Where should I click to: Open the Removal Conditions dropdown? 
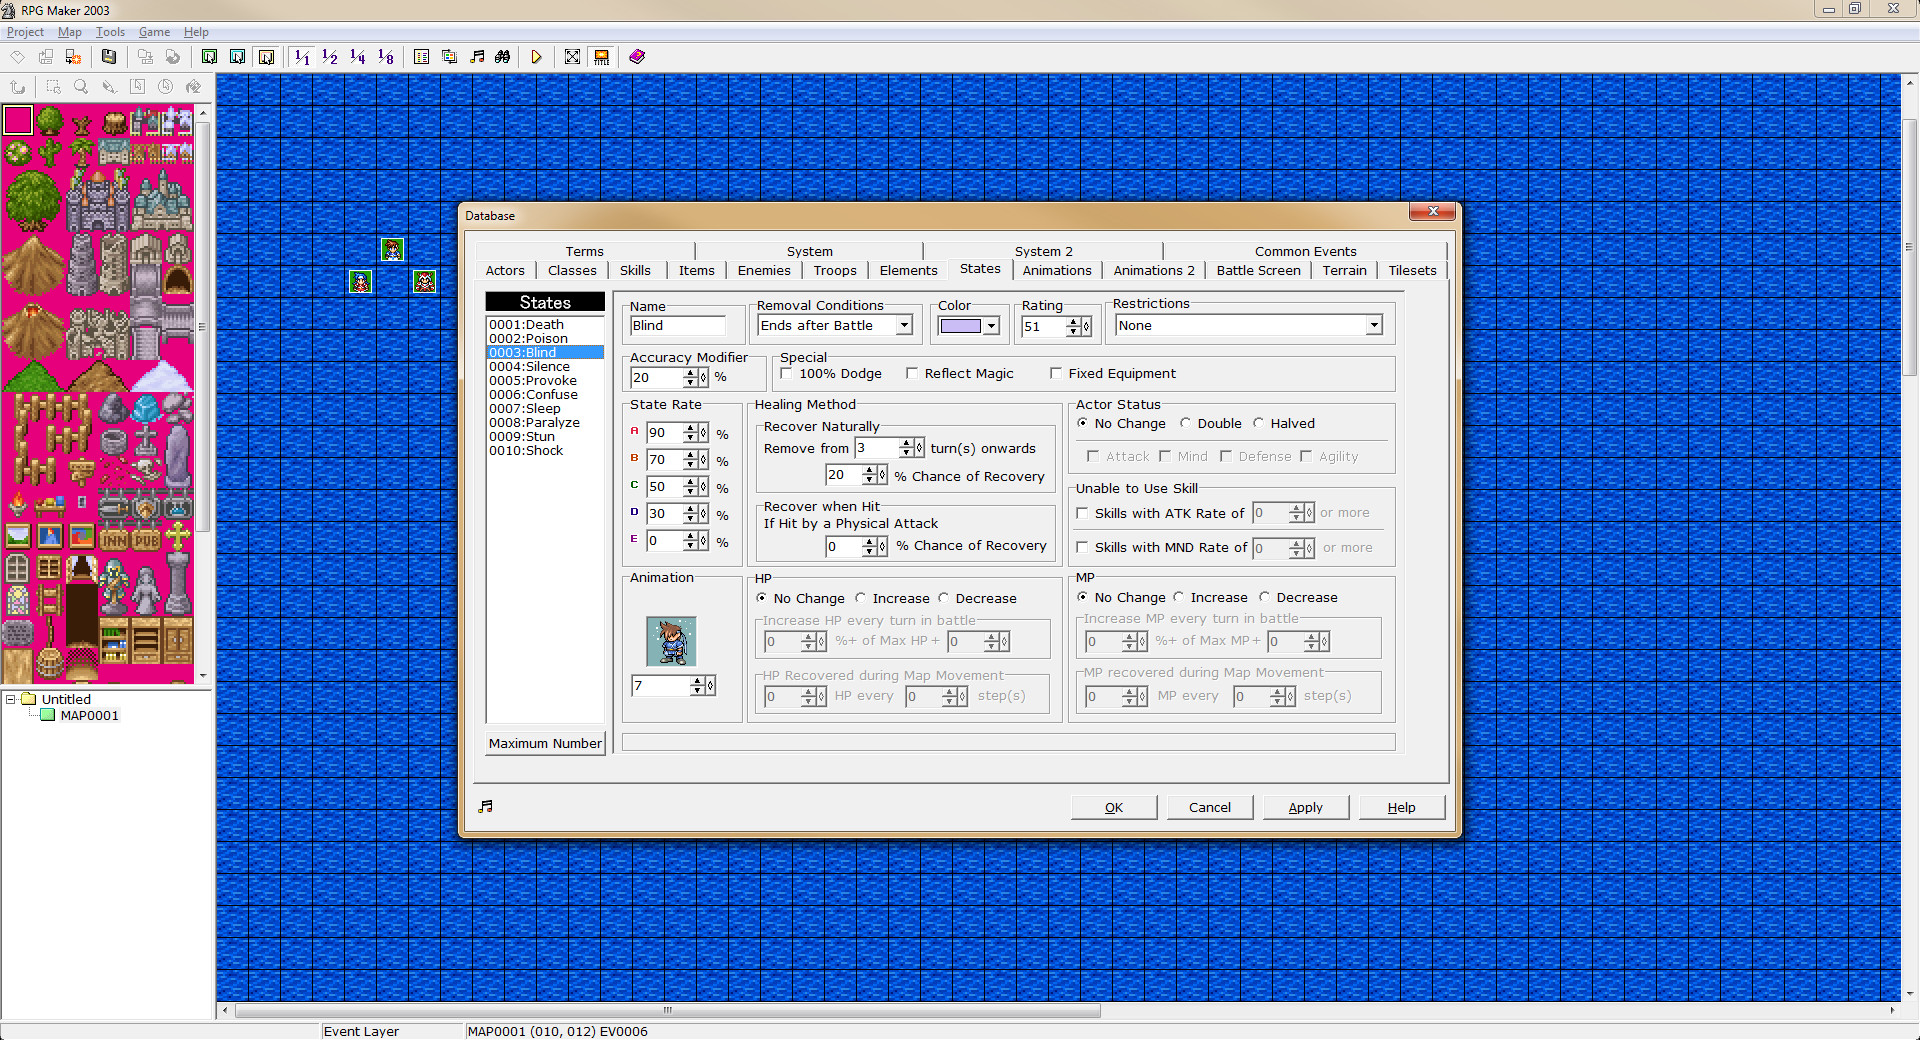coord(904,325)
